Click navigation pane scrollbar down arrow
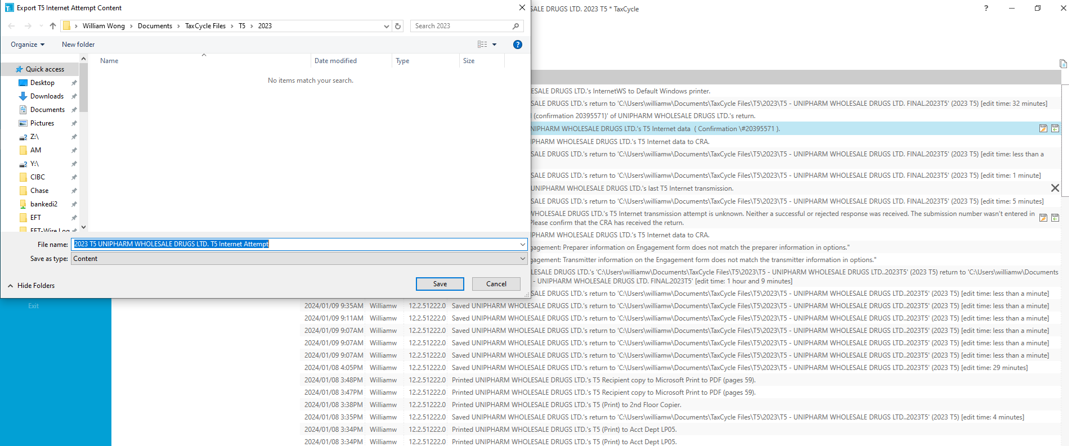 [x=84, y=227]
